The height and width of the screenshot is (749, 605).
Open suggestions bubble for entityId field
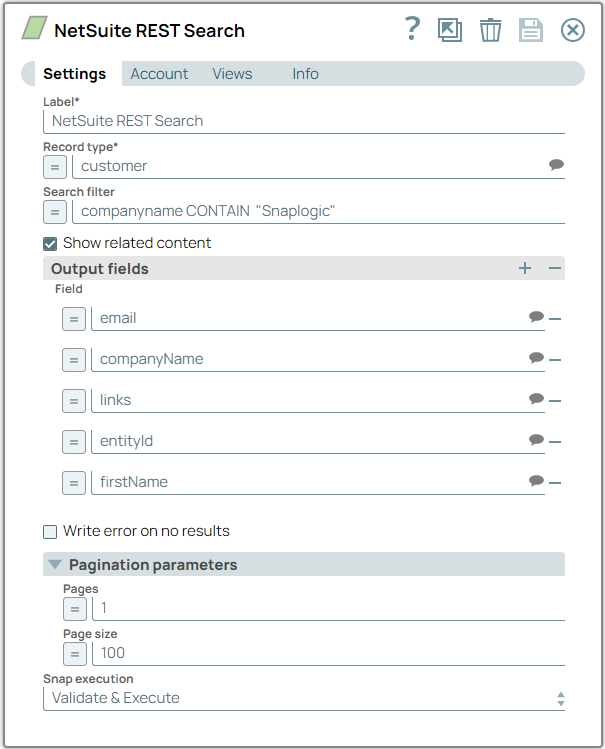(536, 440)
